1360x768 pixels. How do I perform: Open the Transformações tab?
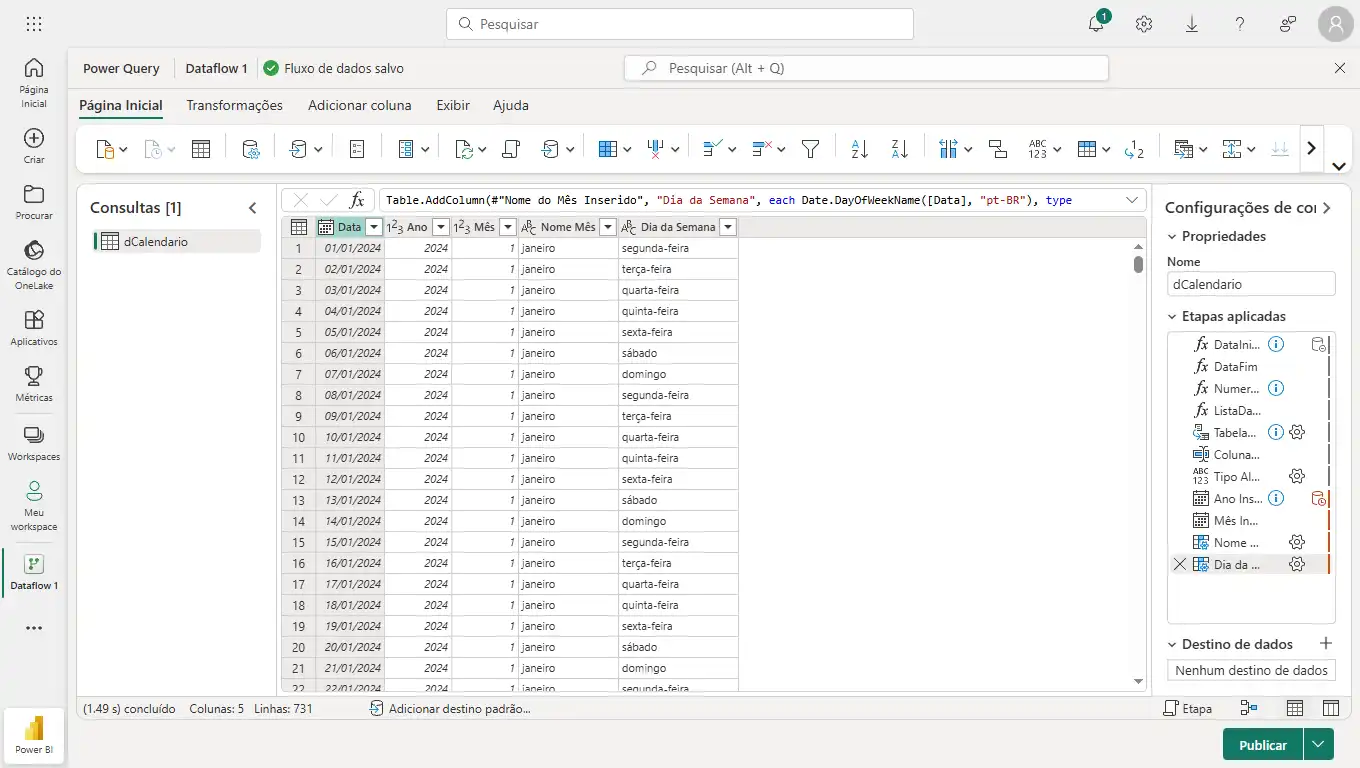[x=234, y=105]
